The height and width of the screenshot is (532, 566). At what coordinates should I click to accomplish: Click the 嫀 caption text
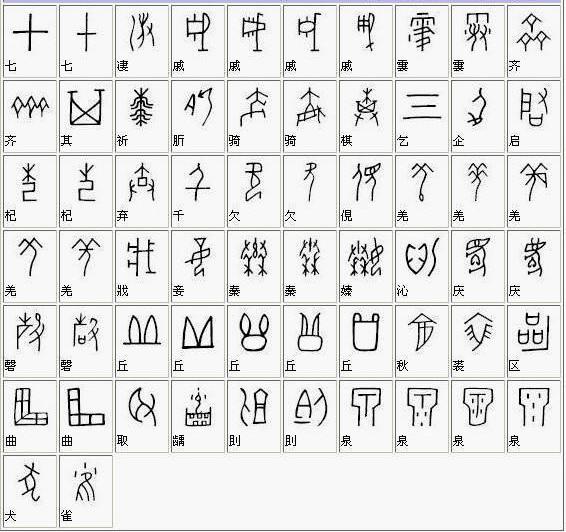pyautogui.click(x=346, y=291)
